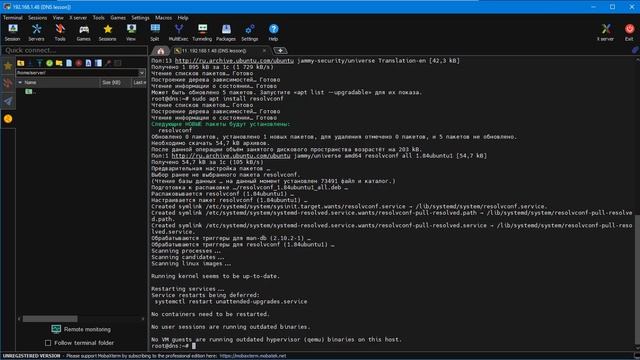The height and width of the screenshot is (360, 640).
Task: Open the Tunneling tool icon
Action: 202,32
